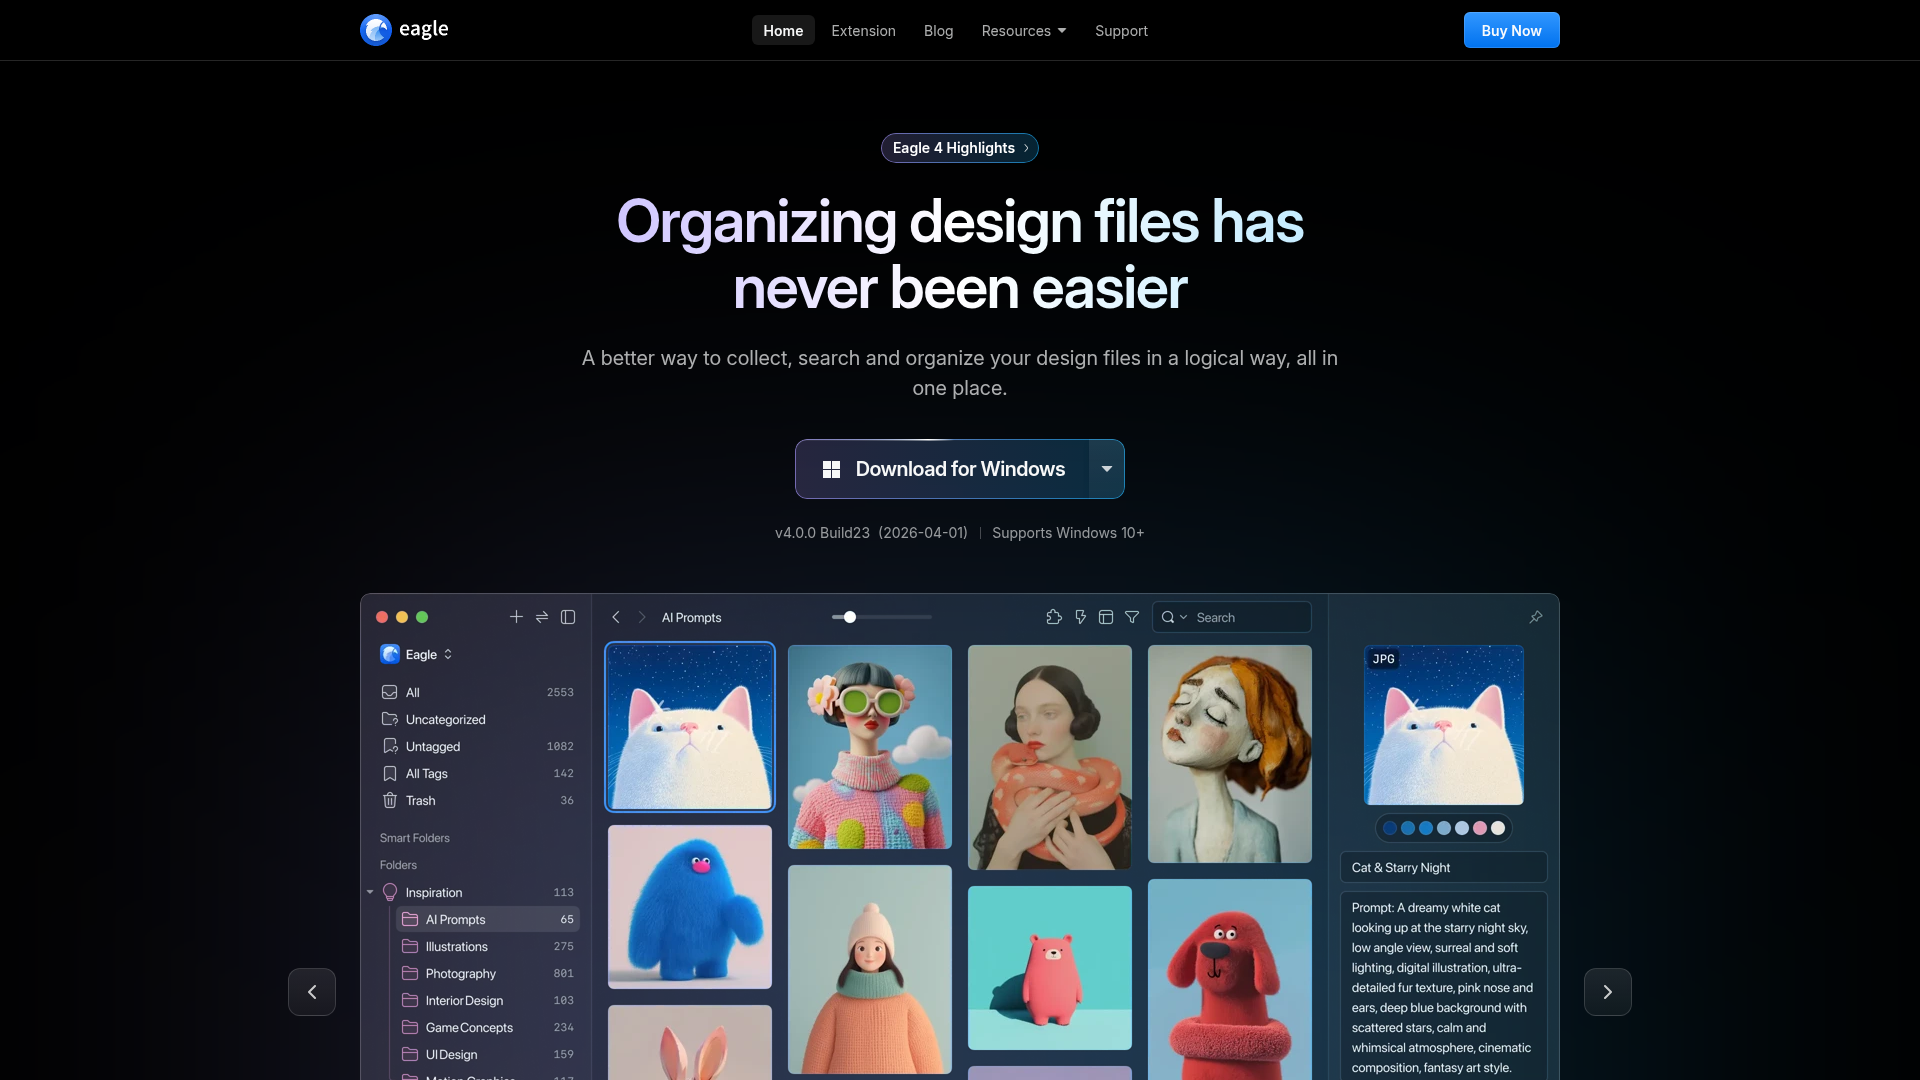Image resolution: width=1920 pixels, height=1080 pixels.
Task: Open the filter funnel icon
Action: 1132,617
